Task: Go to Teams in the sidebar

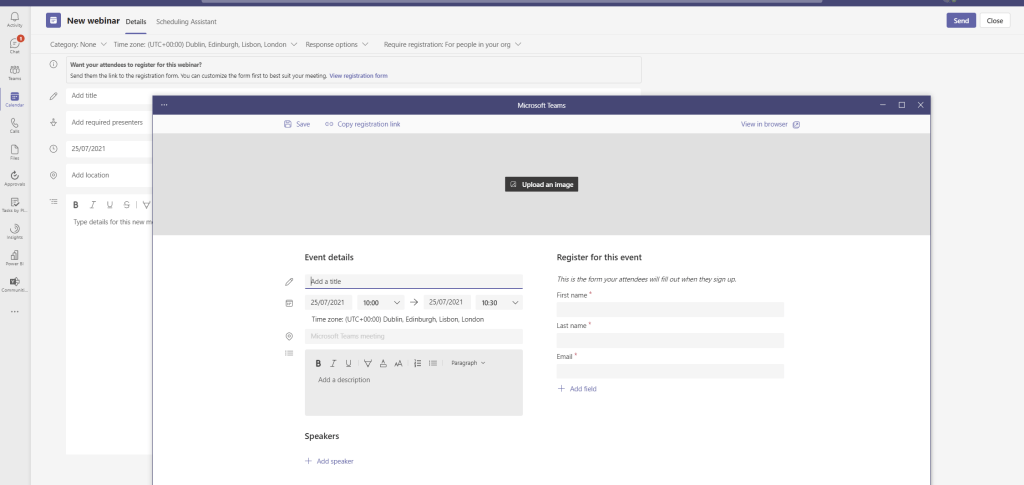Action: pyautogui.click(x=14, y=71)
